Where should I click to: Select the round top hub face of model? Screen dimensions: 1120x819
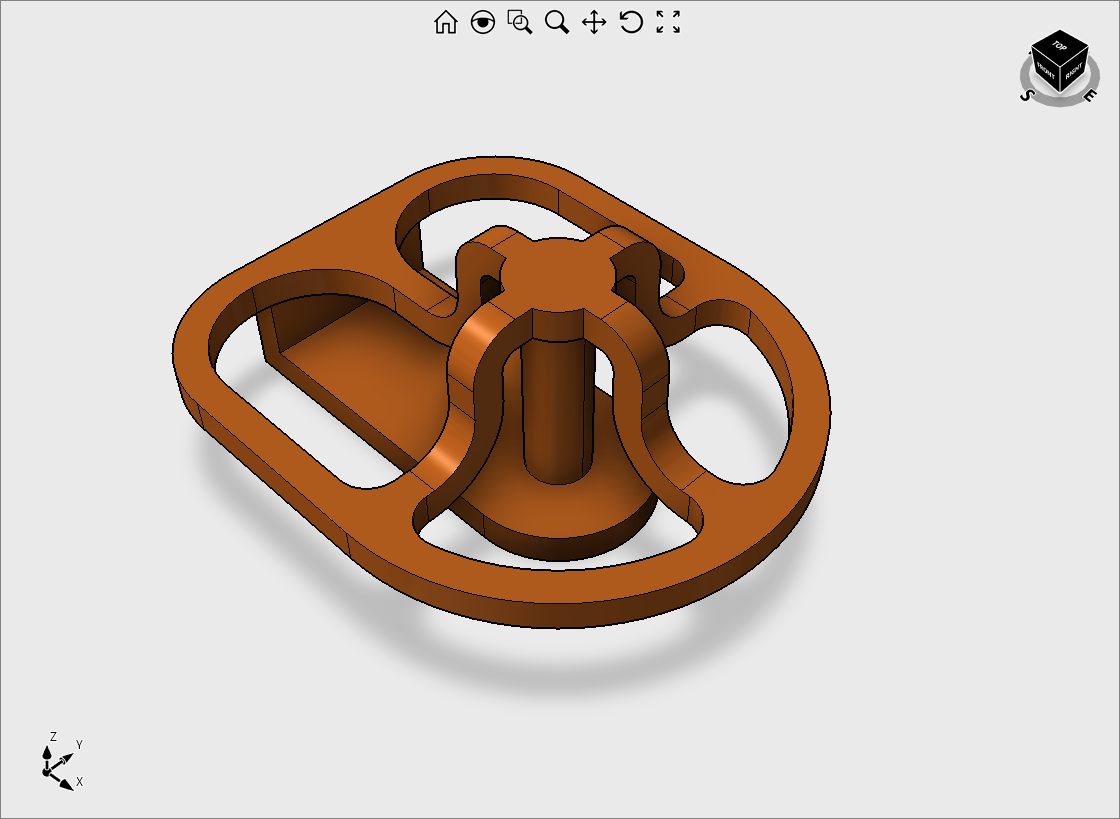coord(555,272)
